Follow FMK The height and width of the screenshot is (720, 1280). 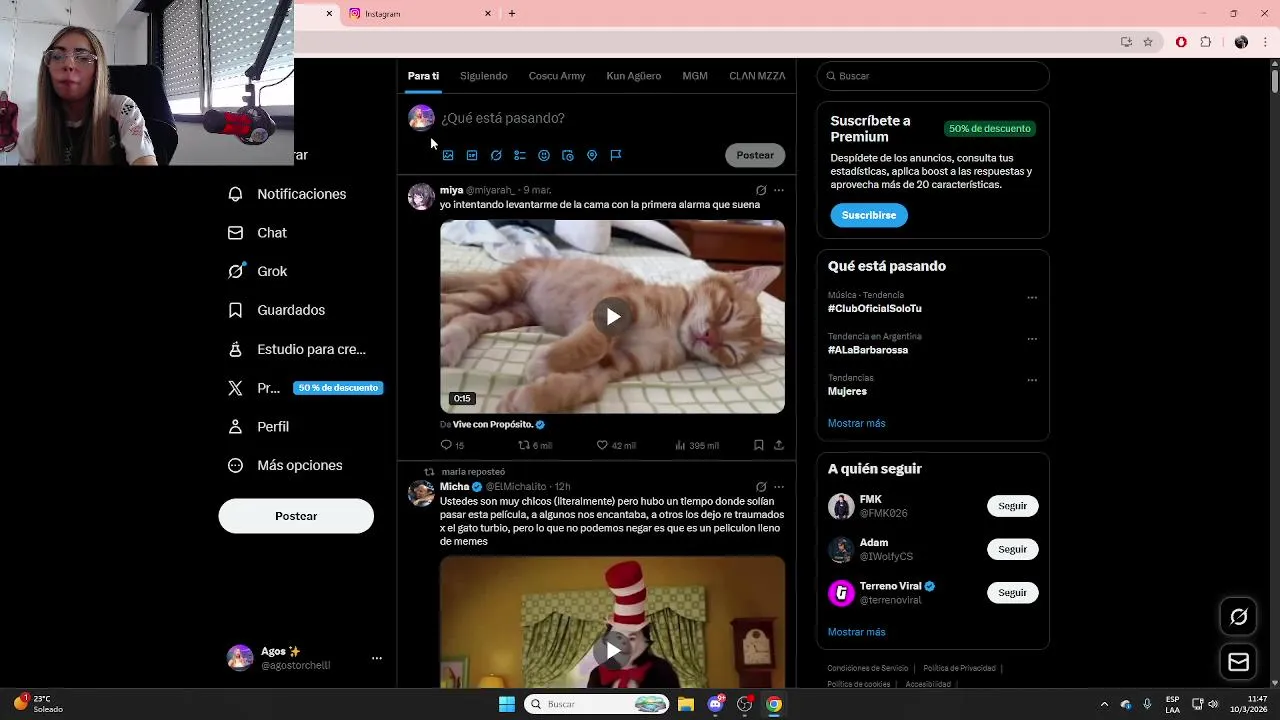tap(1013, 506)
